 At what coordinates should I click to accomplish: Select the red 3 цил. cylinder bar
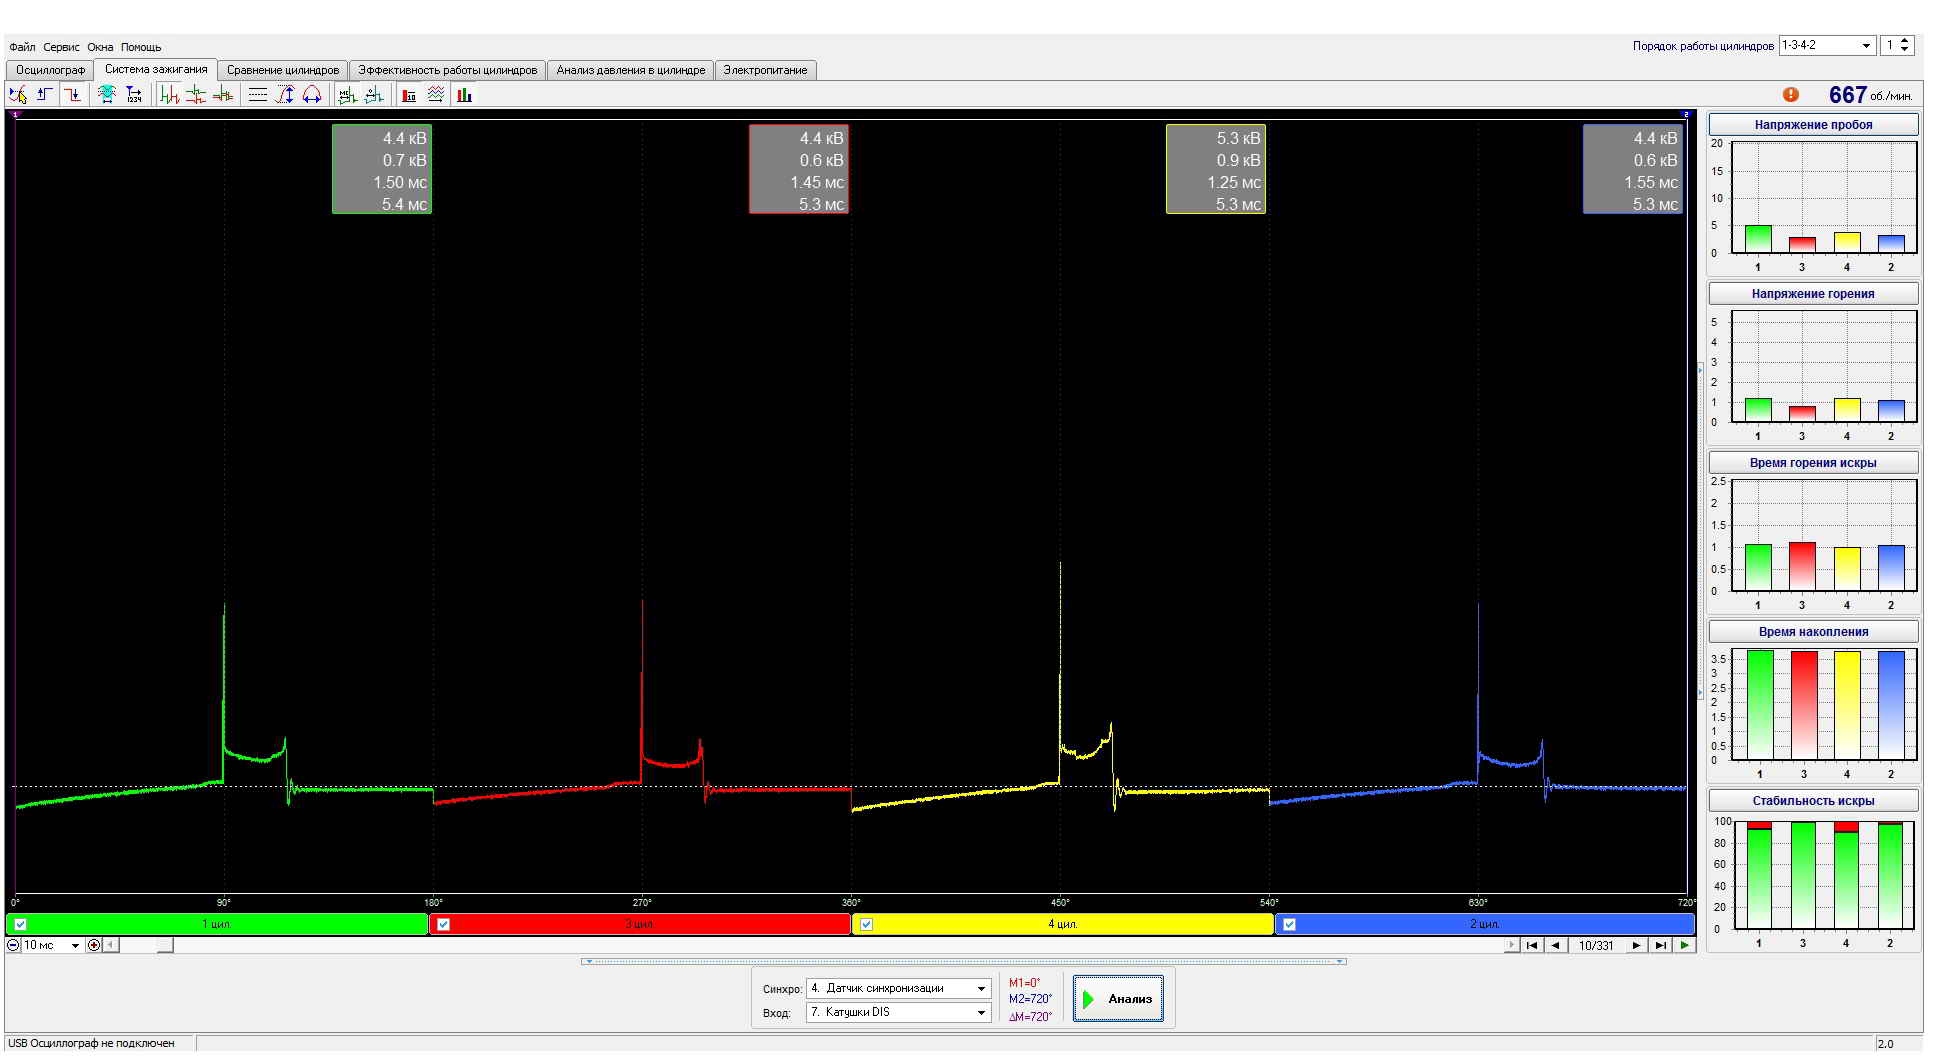pos(640,924)
